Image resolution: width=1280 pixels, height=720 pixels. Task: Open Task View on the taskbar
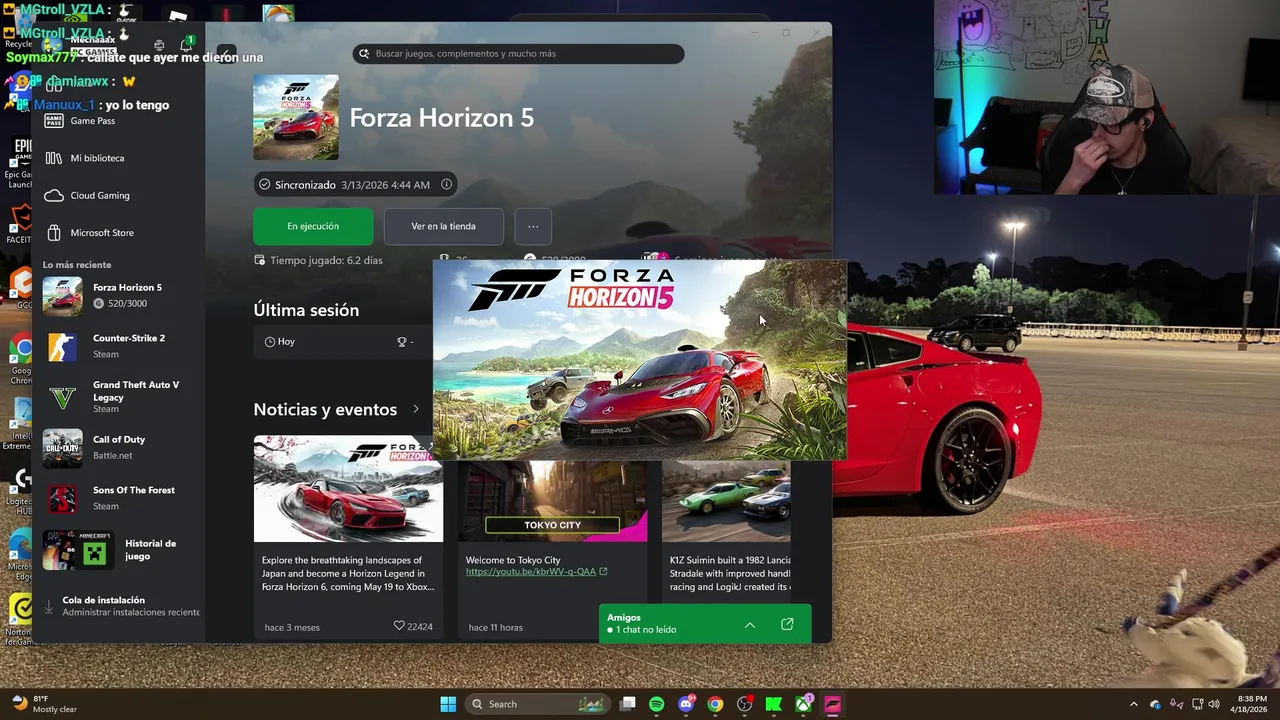(x=627, y=704)
